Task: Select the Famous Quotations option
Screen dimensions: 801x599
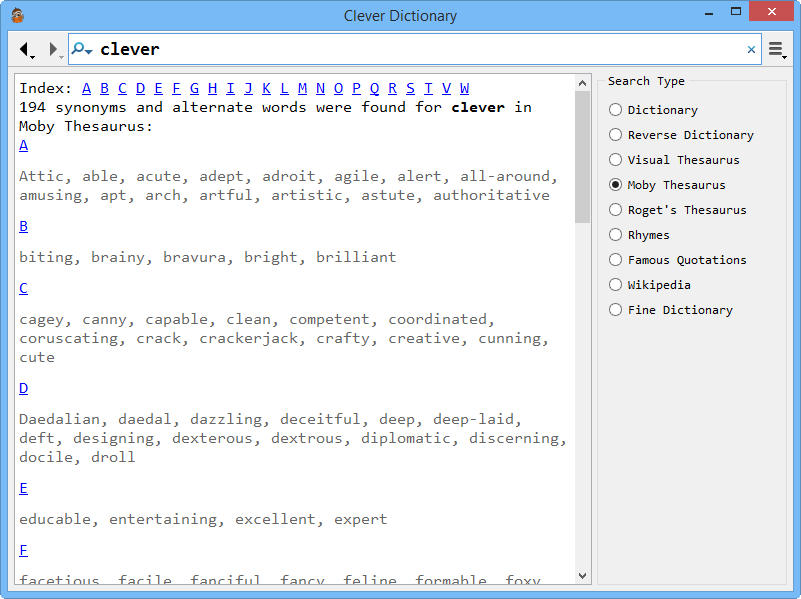Action: click(x=678, y=260)
